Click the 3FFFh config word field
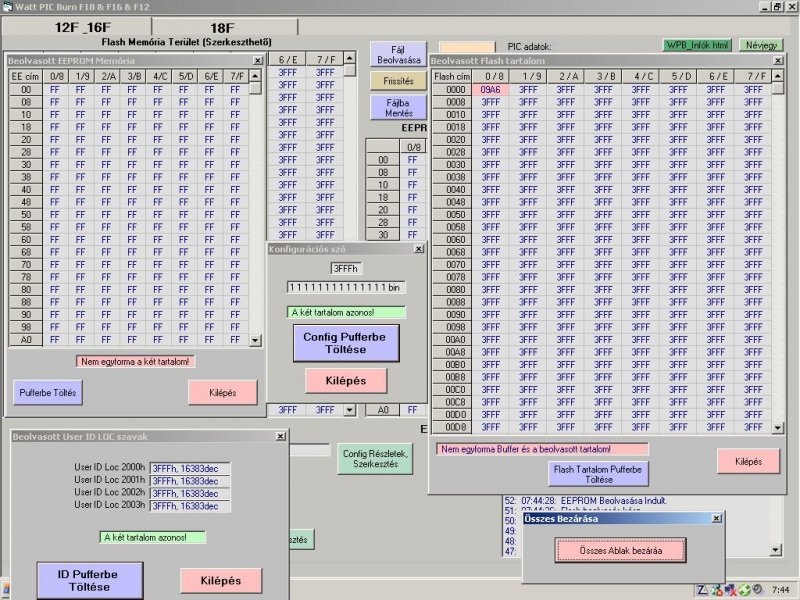The image size is (800, 600). tap(345, 268)
